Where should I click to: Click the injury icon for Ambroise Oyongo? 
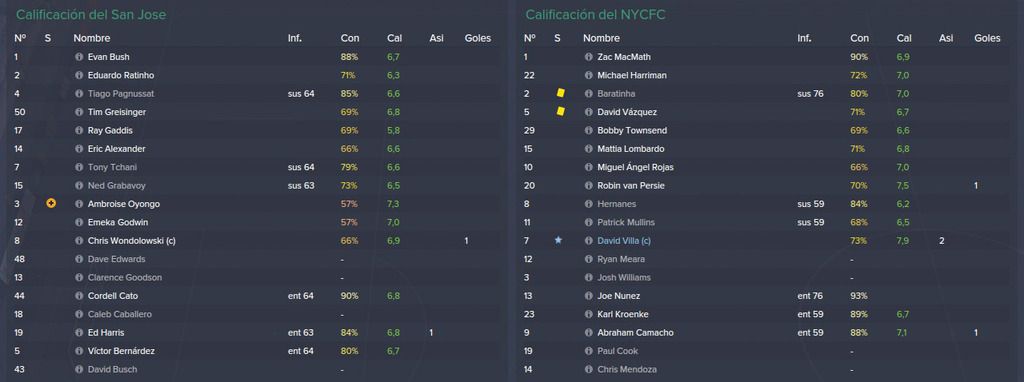51,204
